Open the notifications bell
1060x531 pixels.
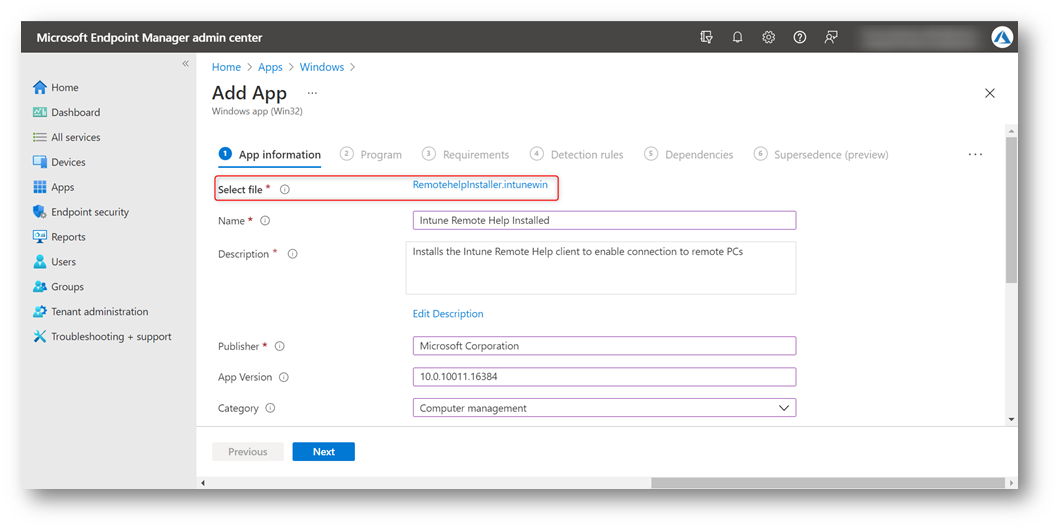point(738,37)
